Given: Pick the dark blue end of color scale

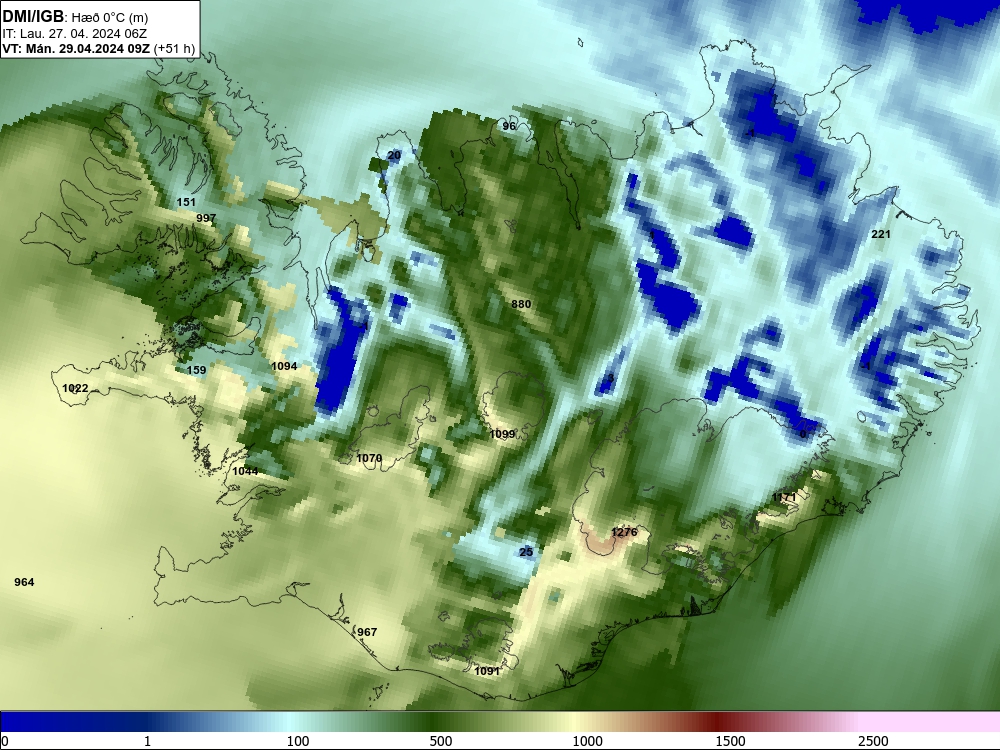Looking at the screenshot, I should coord(38,722).
